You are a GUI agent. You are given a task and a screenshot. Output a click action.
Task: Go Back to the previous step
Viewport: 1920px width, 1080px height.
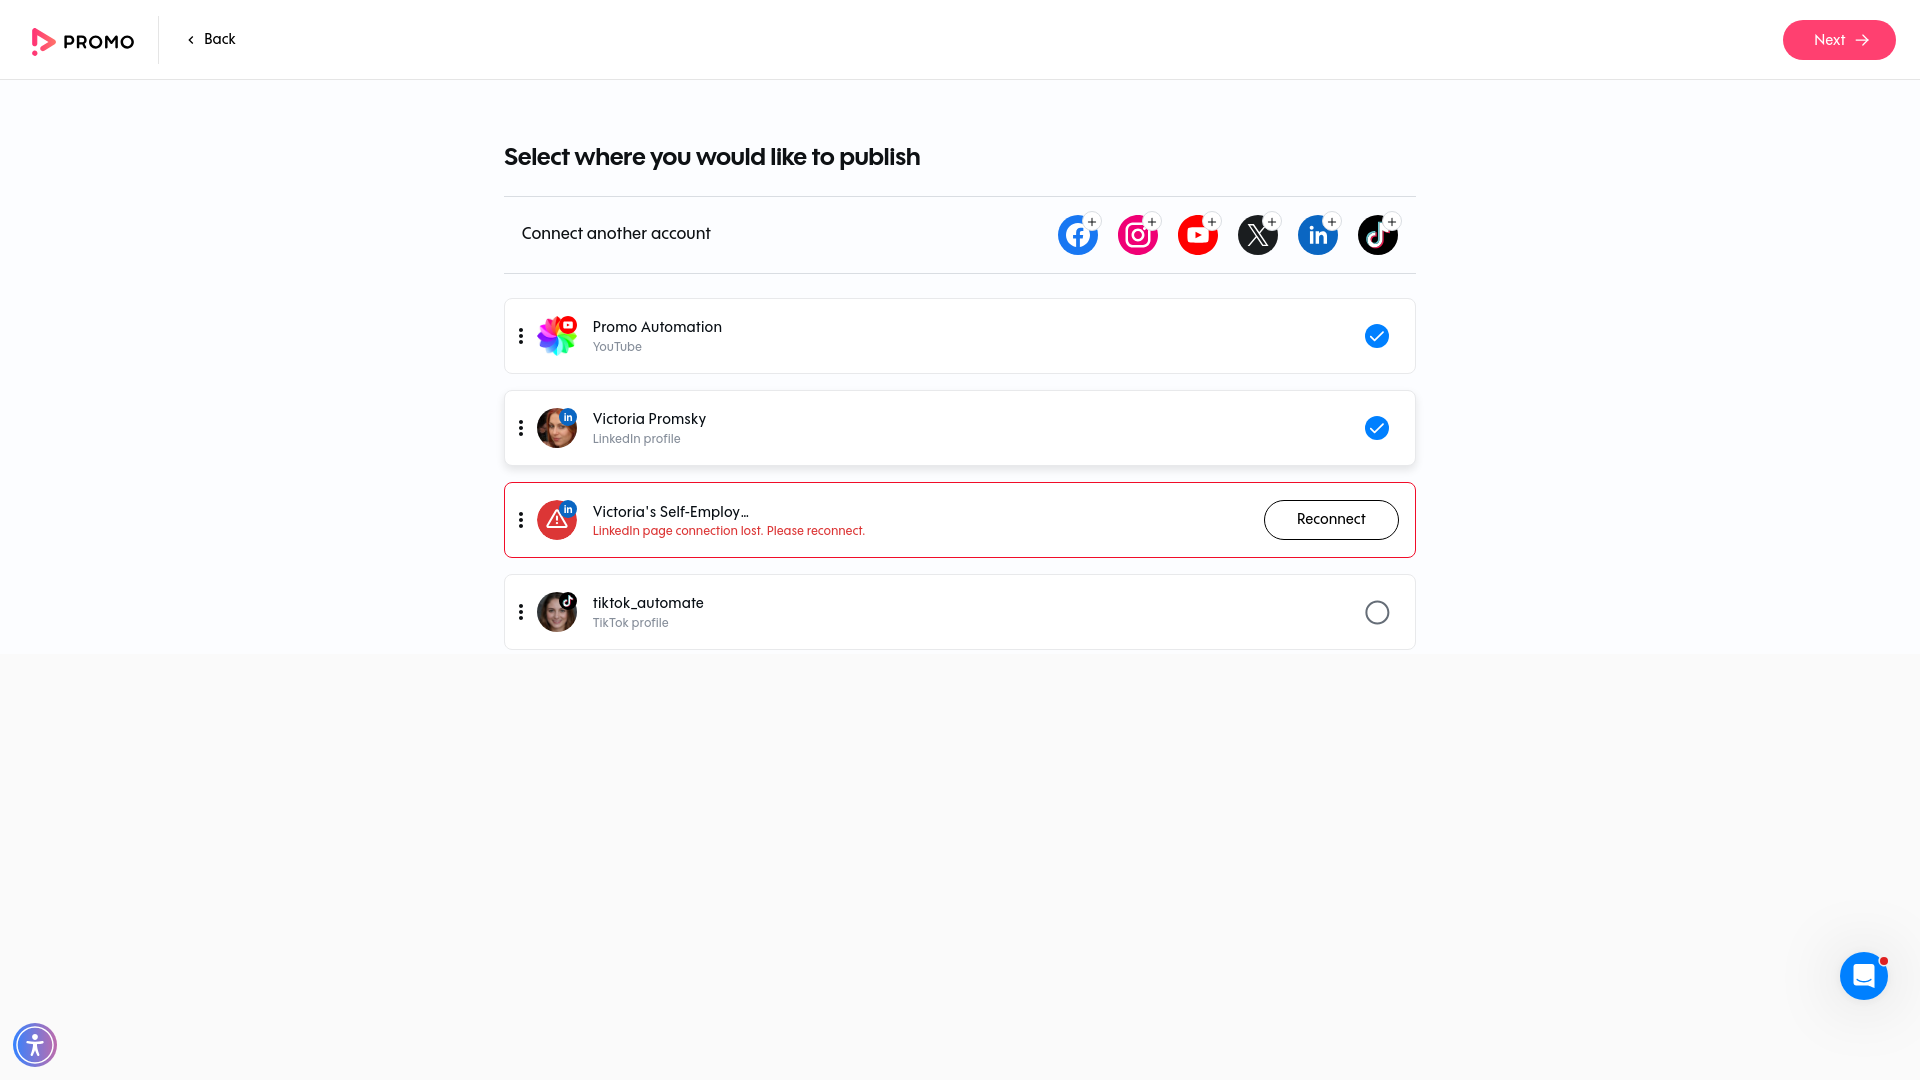pos(211,39)
